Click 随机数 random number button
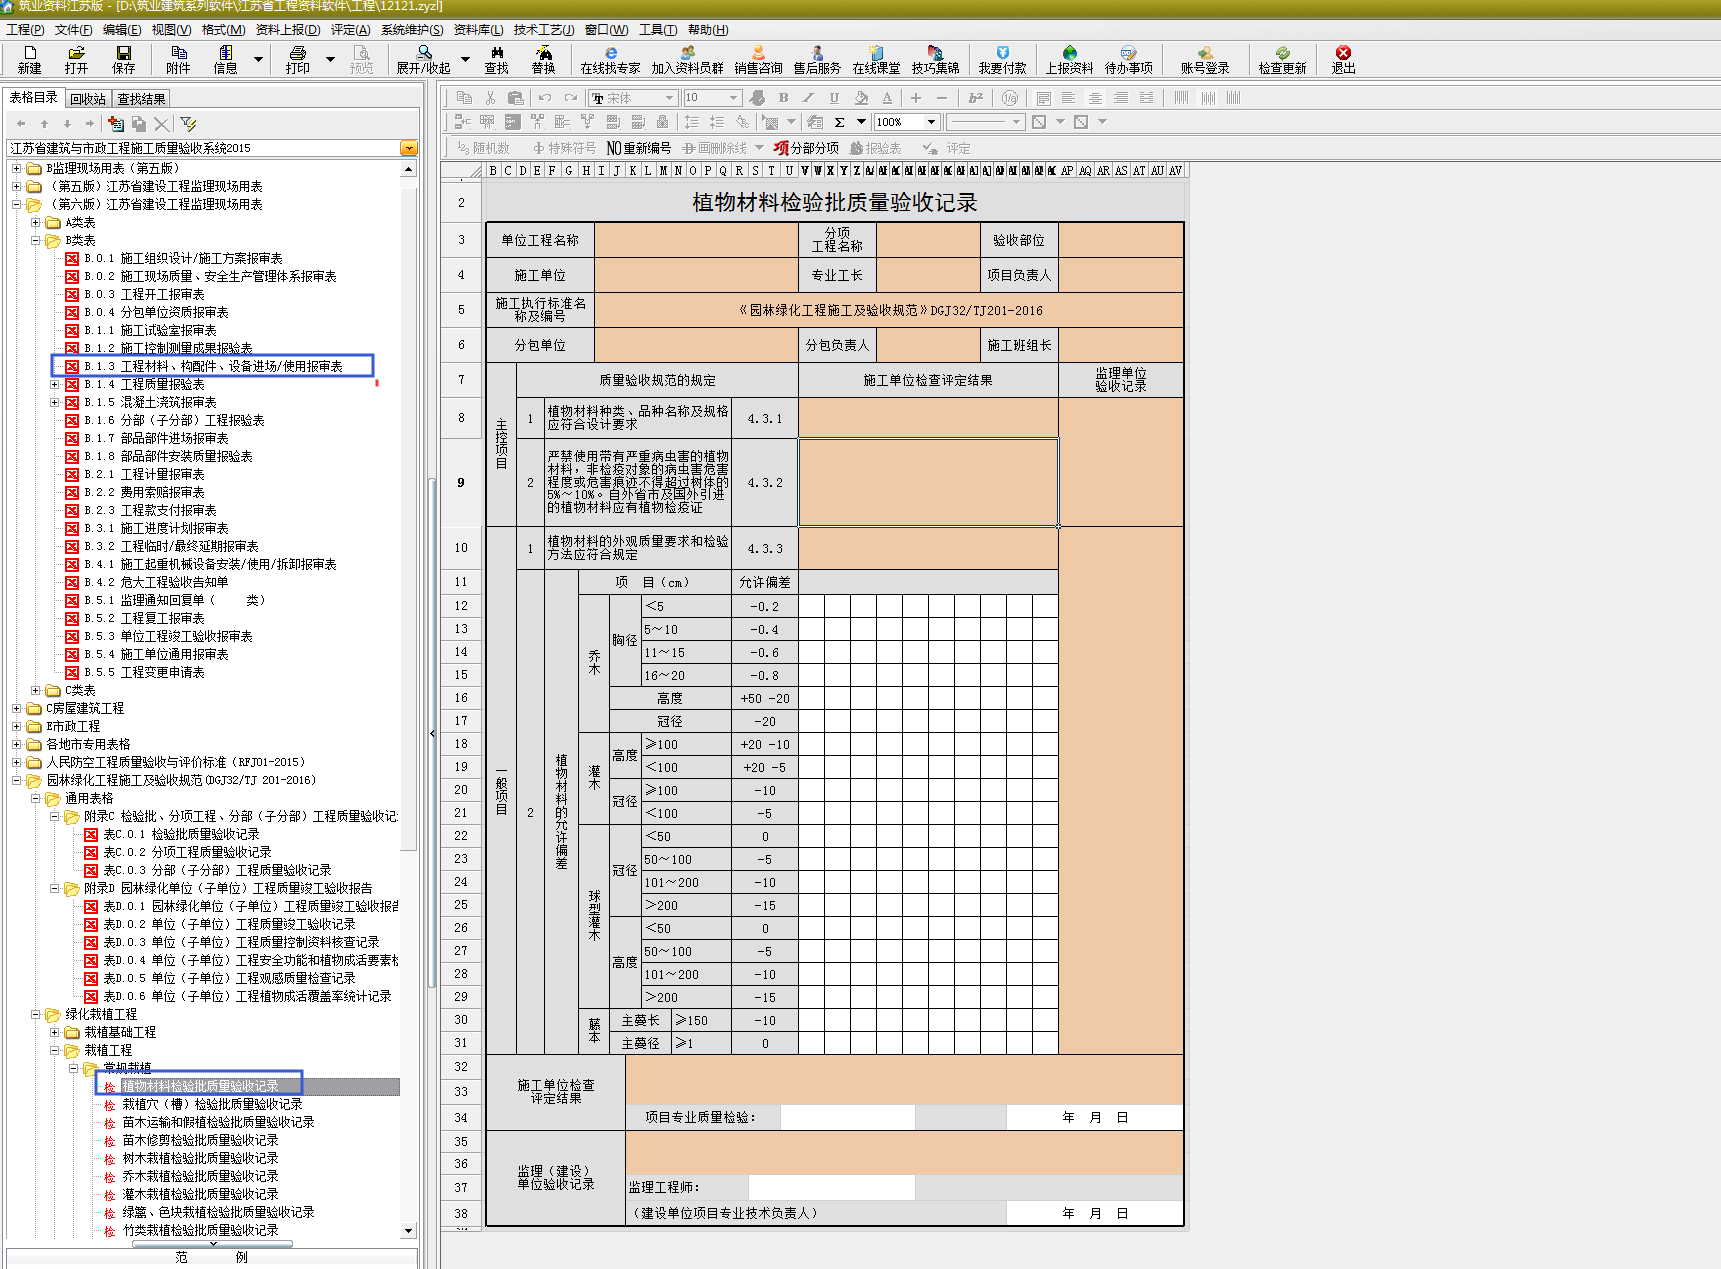 pos(483,148)
